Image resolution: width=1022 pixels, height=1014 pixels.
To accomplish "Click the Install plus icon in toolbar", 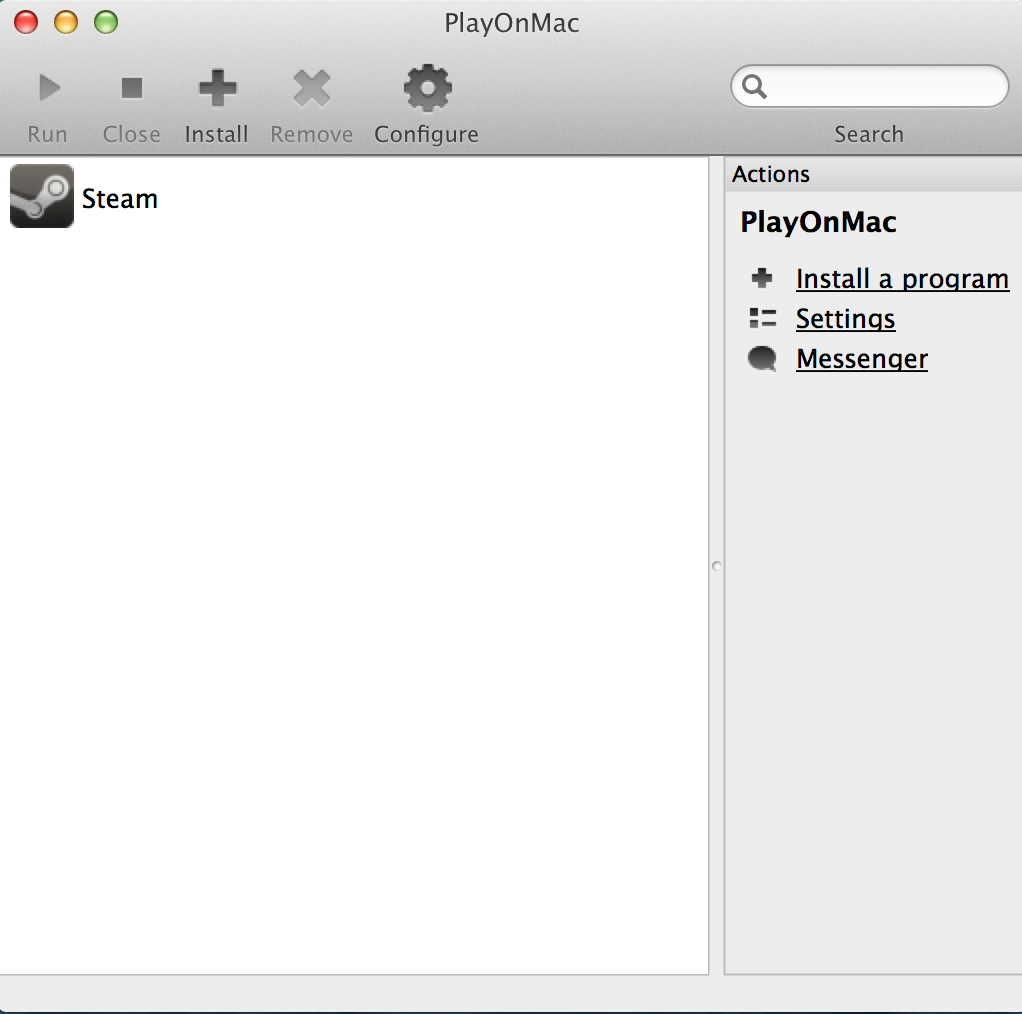I will [217, 87].
